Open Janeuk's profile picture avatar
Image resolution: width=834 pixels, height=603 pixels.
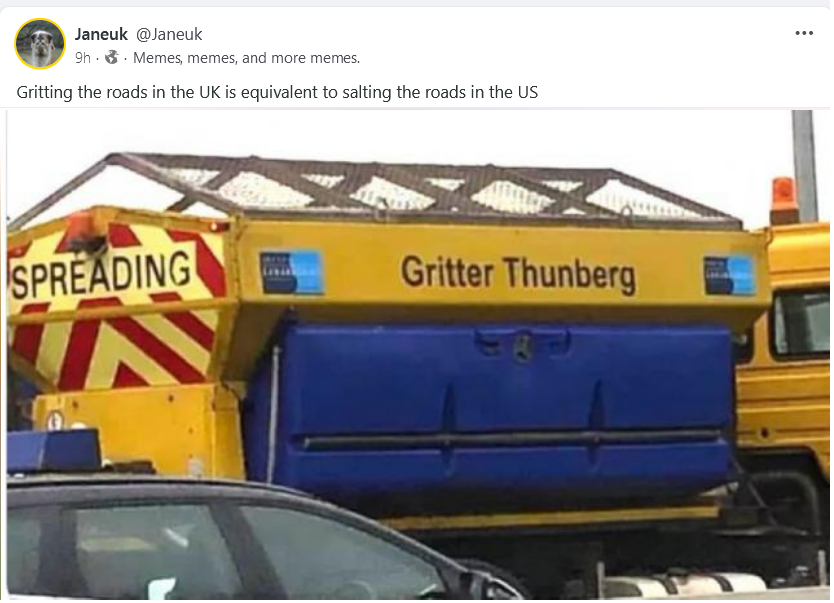point(40,44)
